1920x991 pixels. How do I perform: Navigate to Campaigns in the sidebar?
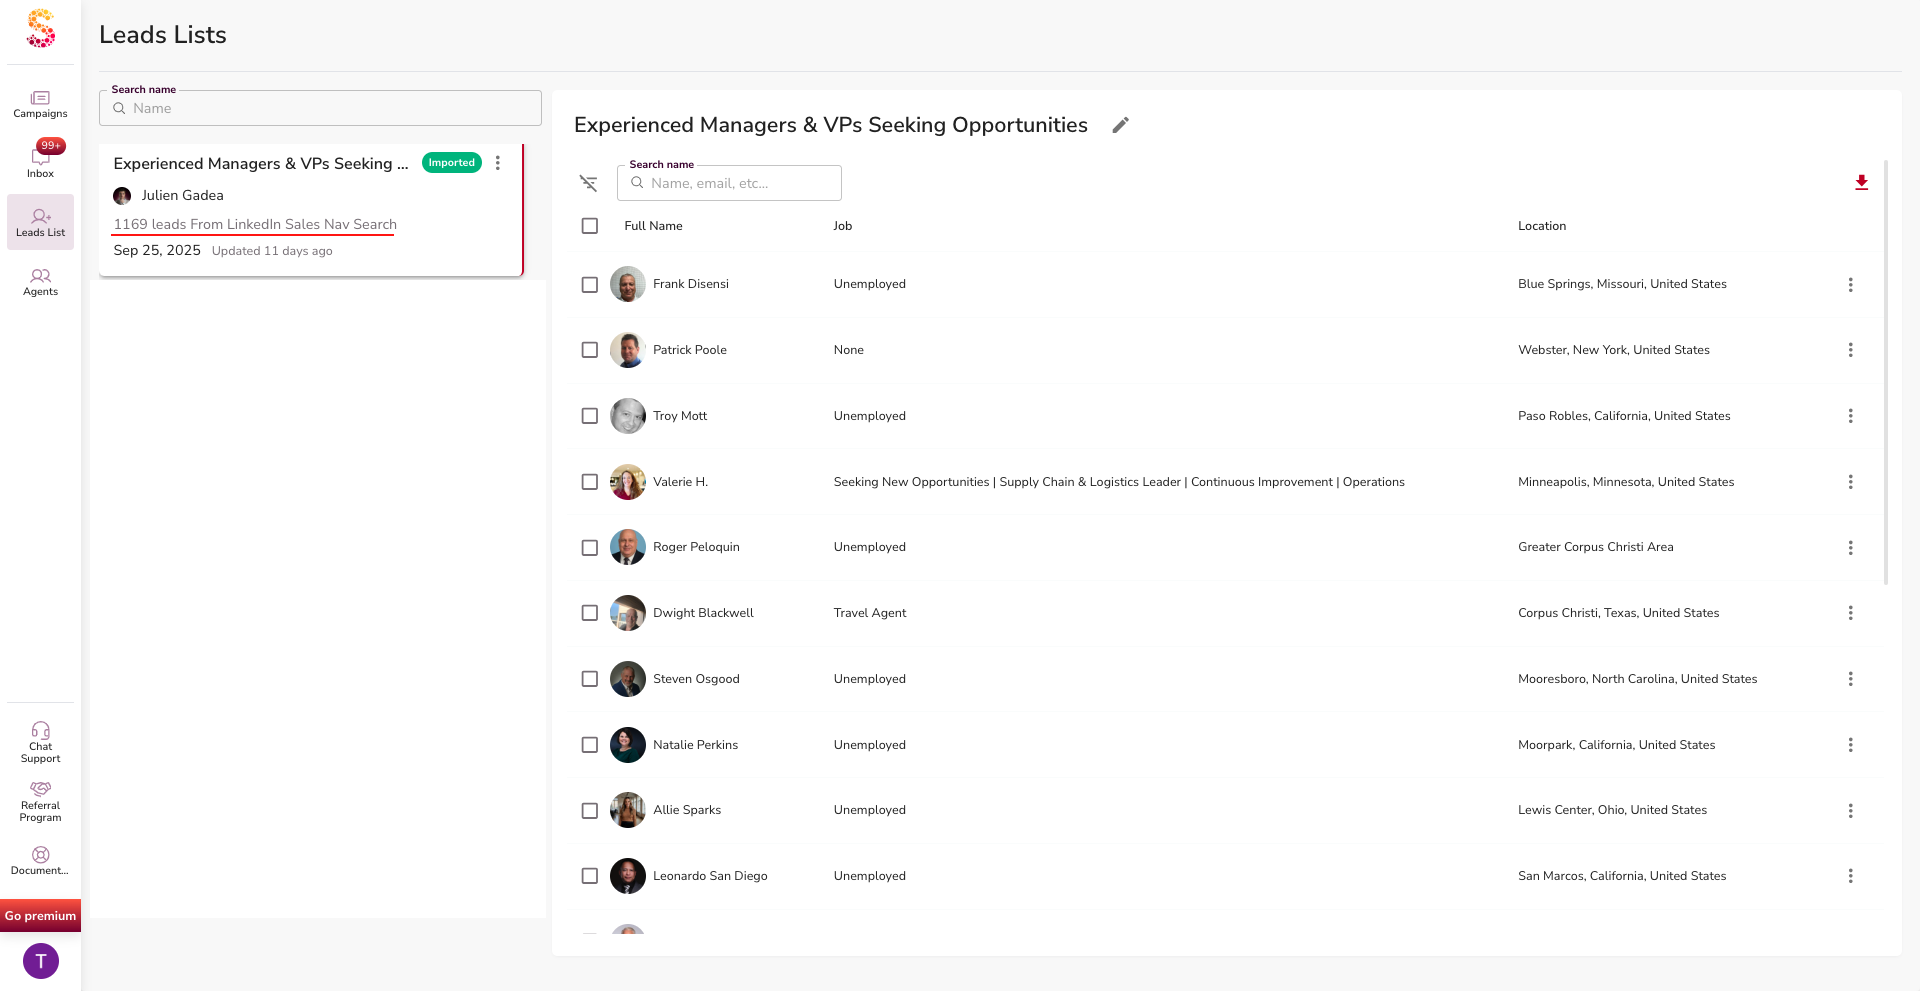[x=40, y=103]
